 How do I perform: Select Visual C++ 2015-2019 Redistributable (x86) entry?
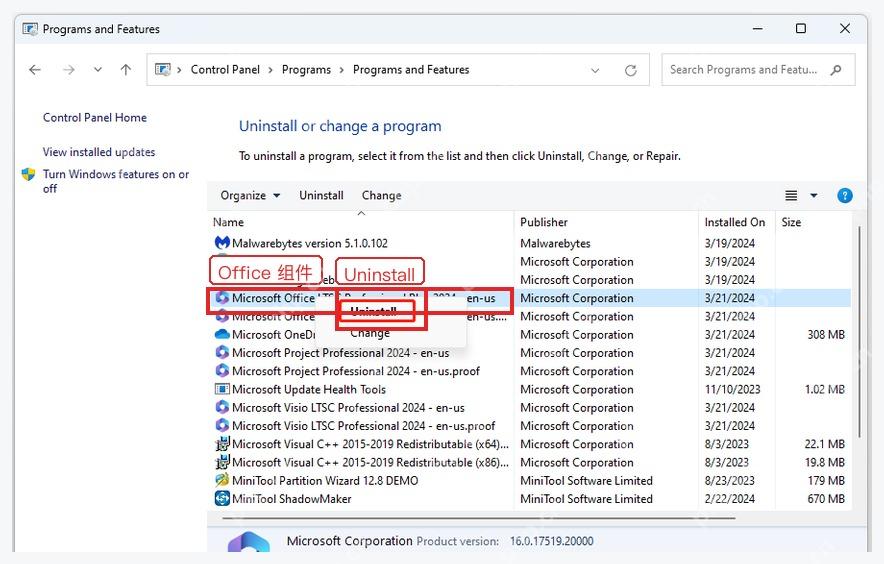click(x=370, y=462)
